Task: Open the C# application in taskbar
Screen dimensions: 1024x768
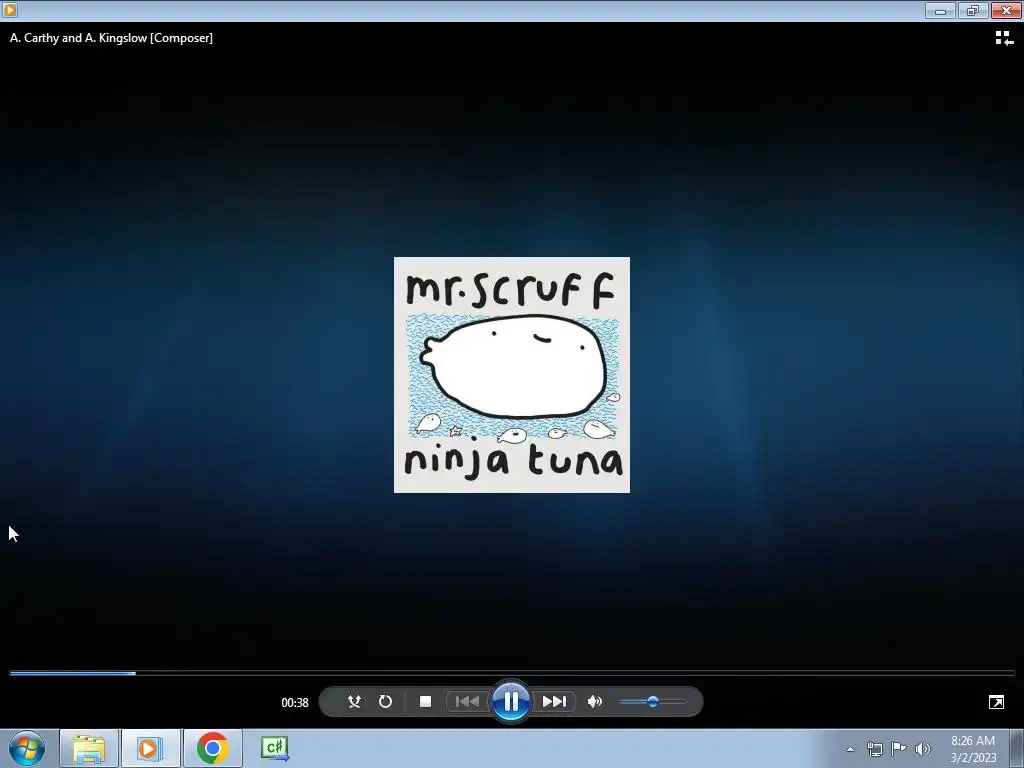Action: (274, 748)
